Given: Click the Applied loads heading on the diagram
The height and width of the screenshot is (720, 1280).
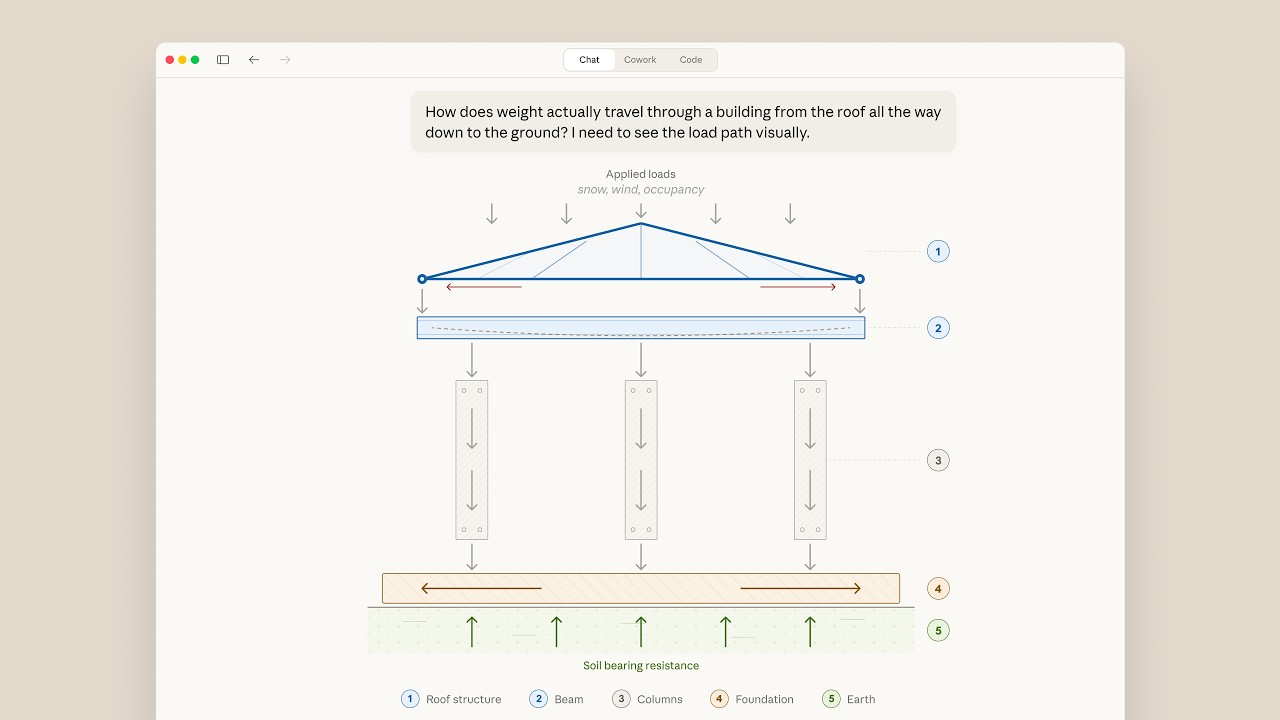Looking at the screenshot, I should 641,174.
